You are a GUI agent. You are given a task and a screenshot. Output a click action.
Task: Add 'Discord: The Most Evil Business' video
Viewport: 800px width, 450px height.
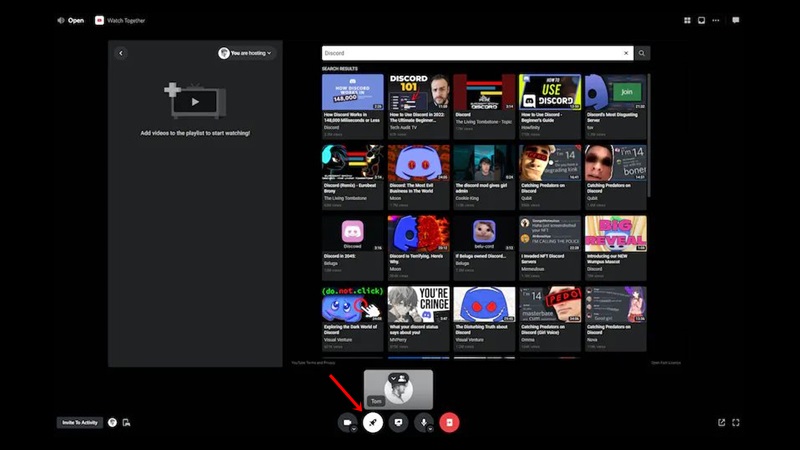(418, 177)
